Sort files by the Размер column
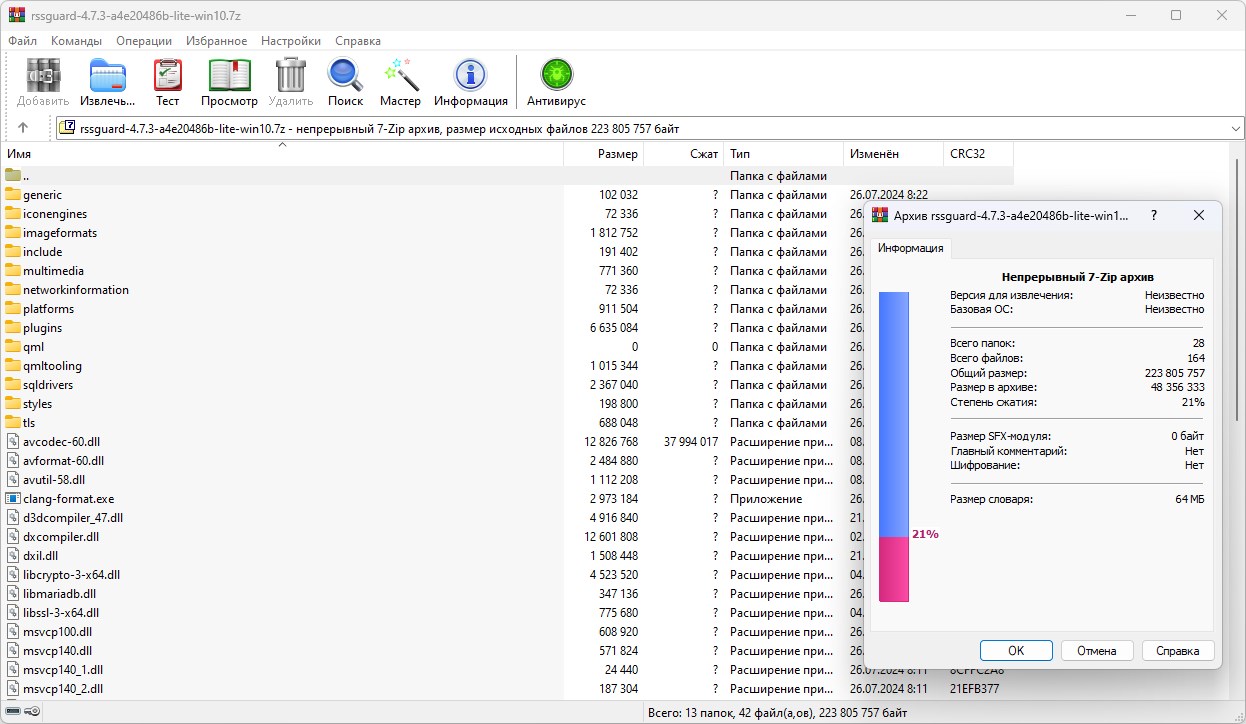 pyautogui.click(x=604, y=154)
